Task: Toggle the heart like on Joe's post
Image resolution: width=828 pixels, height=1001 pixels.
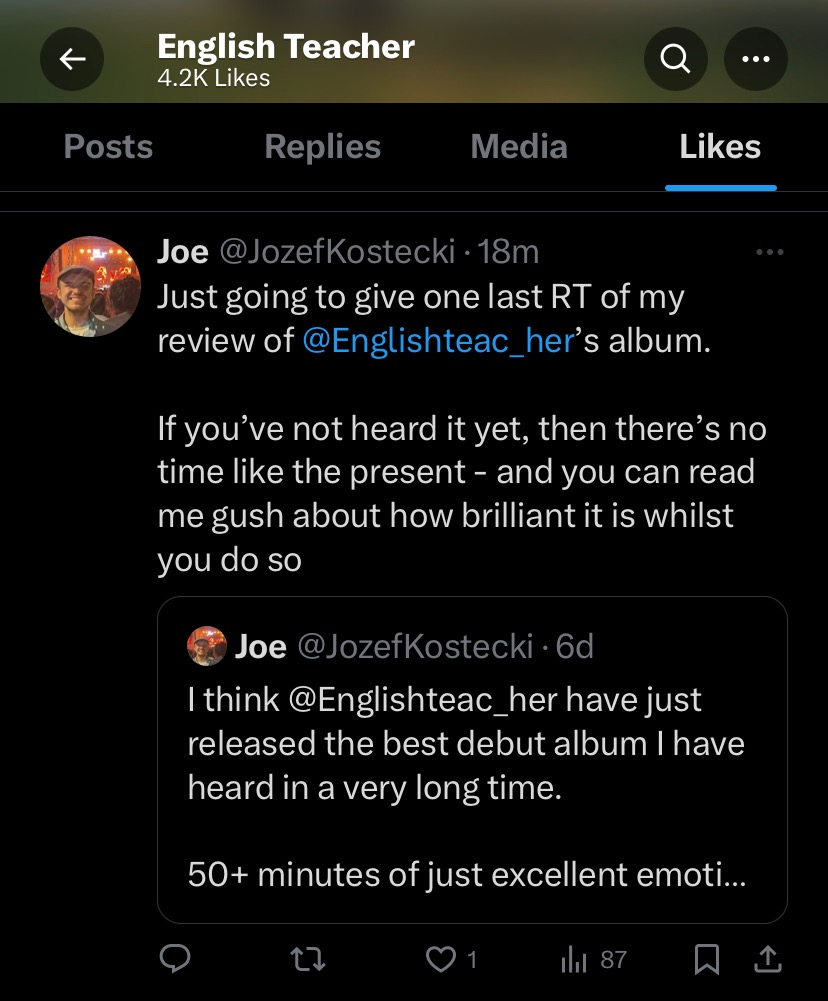Action: [440, 960]
